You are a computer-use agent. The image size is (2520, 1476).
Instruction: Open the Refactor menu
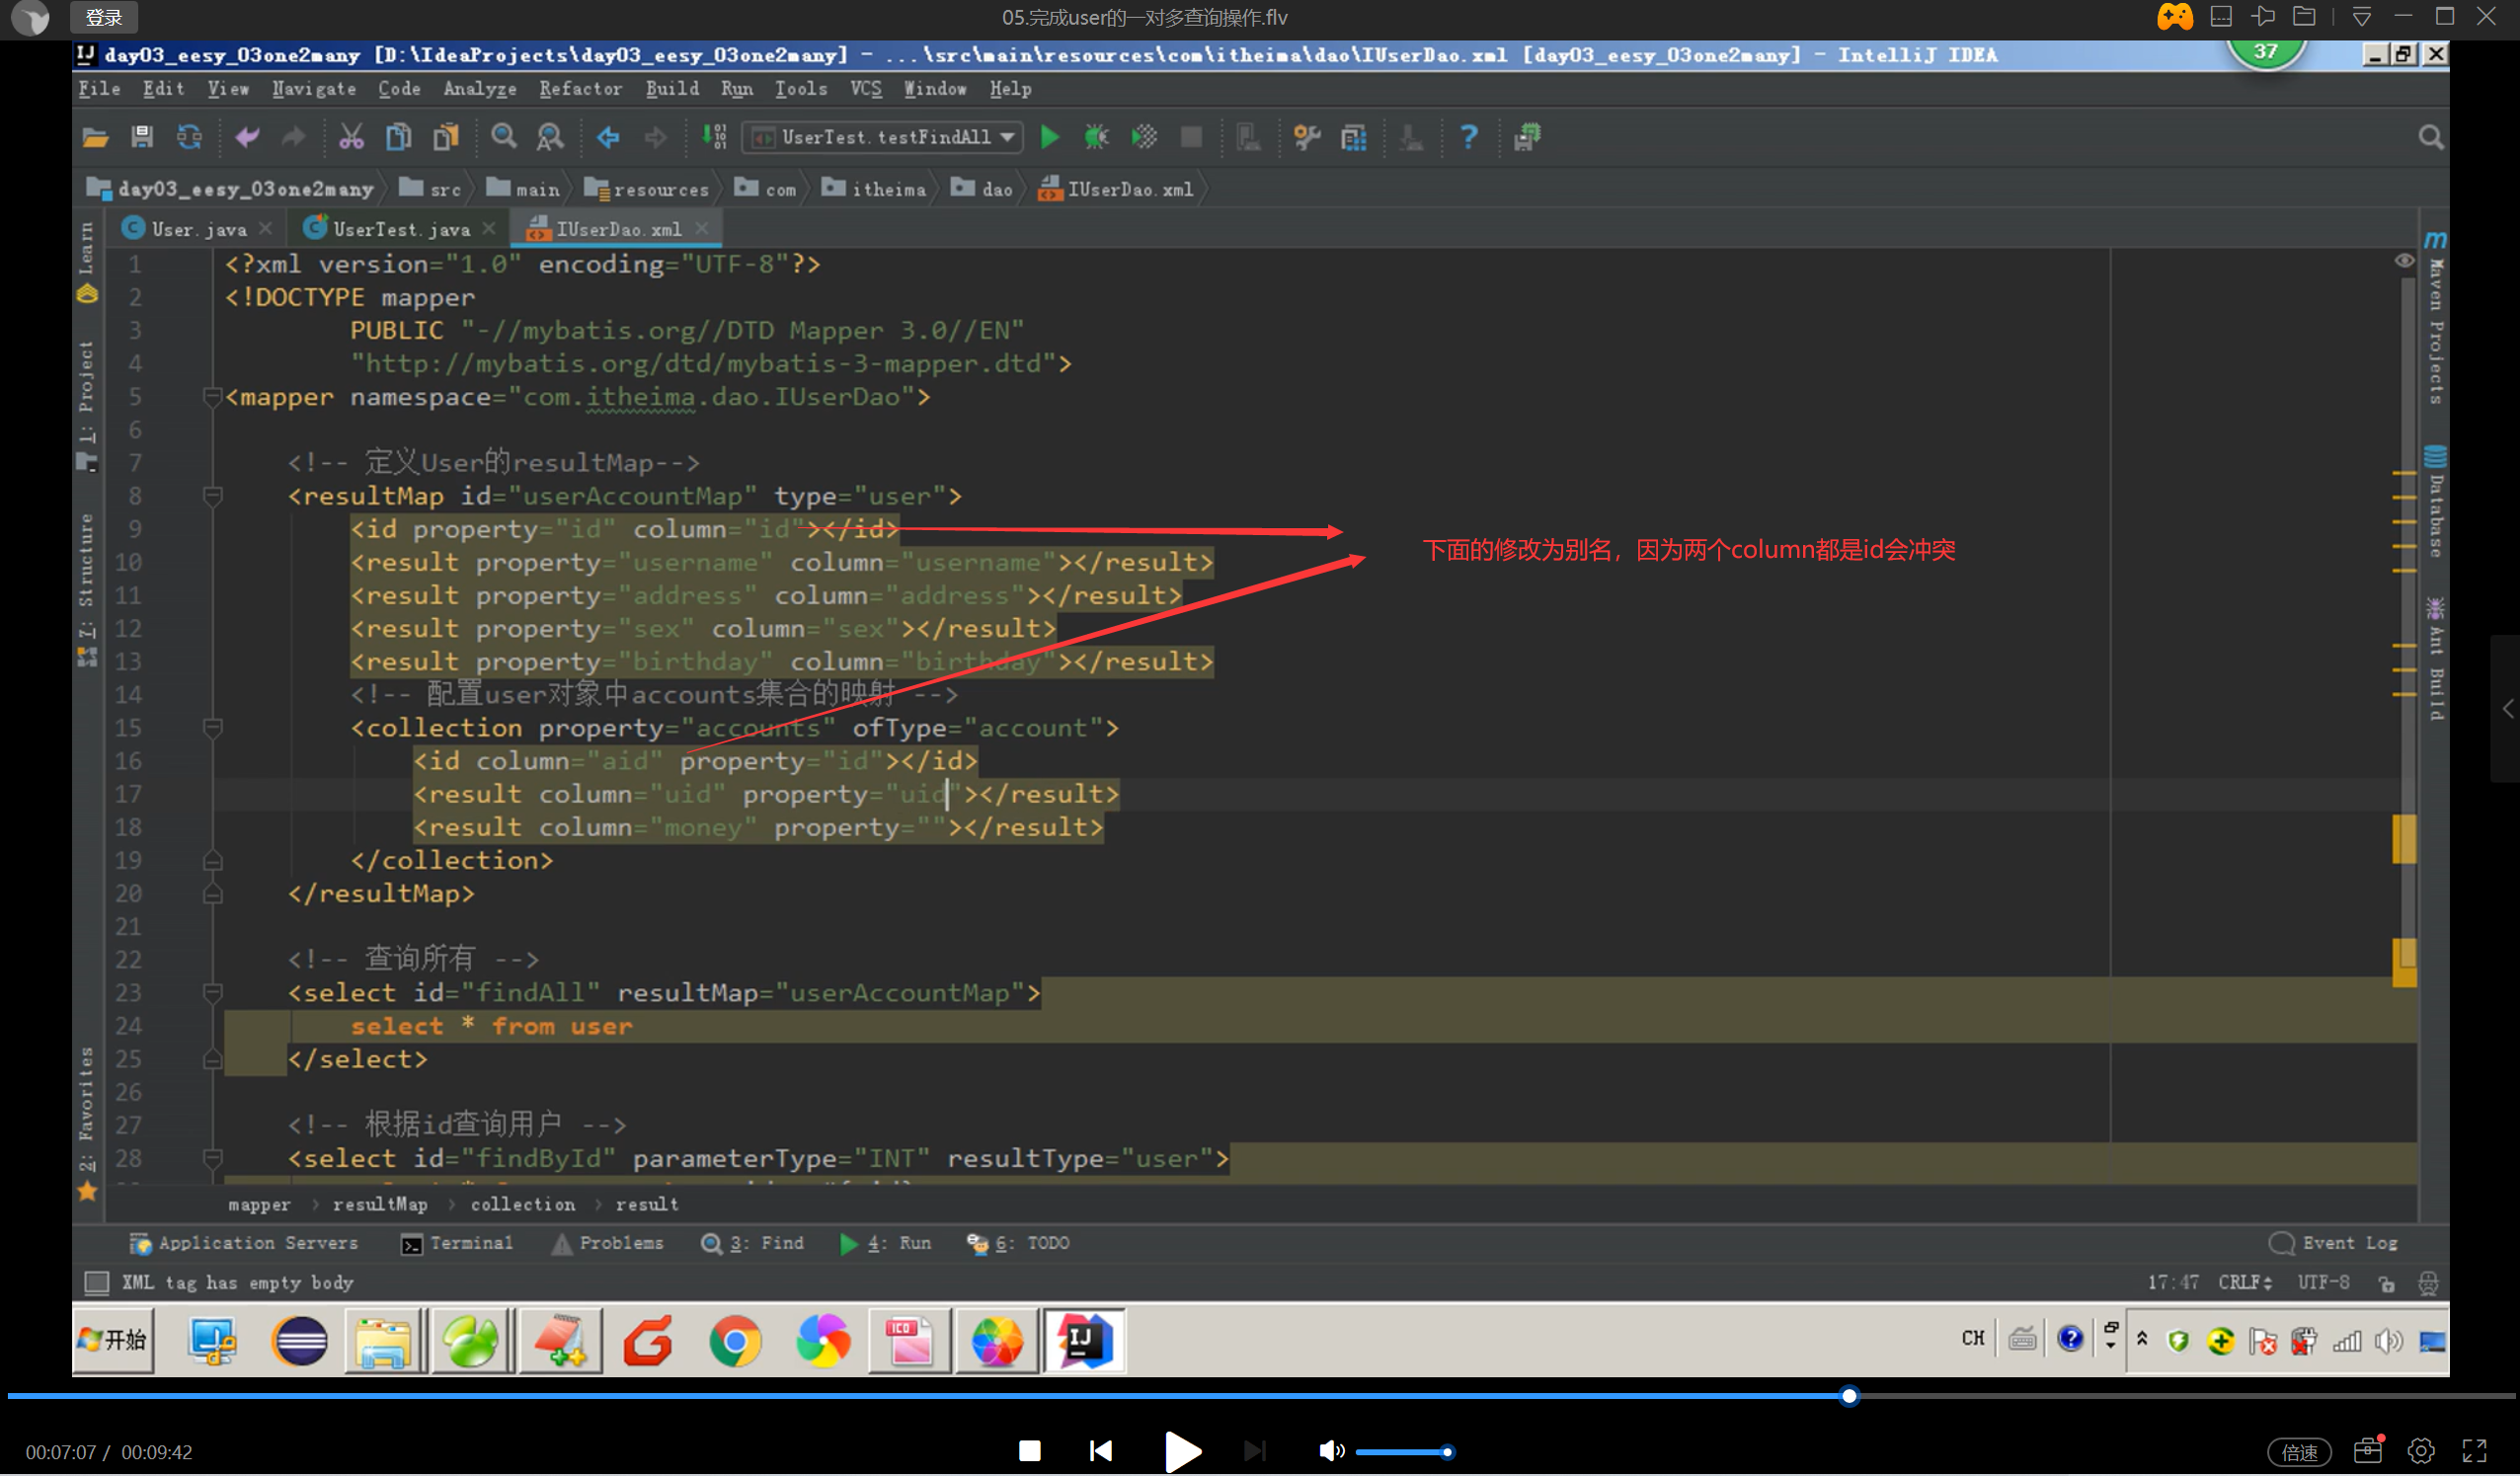tap(580, 89)
